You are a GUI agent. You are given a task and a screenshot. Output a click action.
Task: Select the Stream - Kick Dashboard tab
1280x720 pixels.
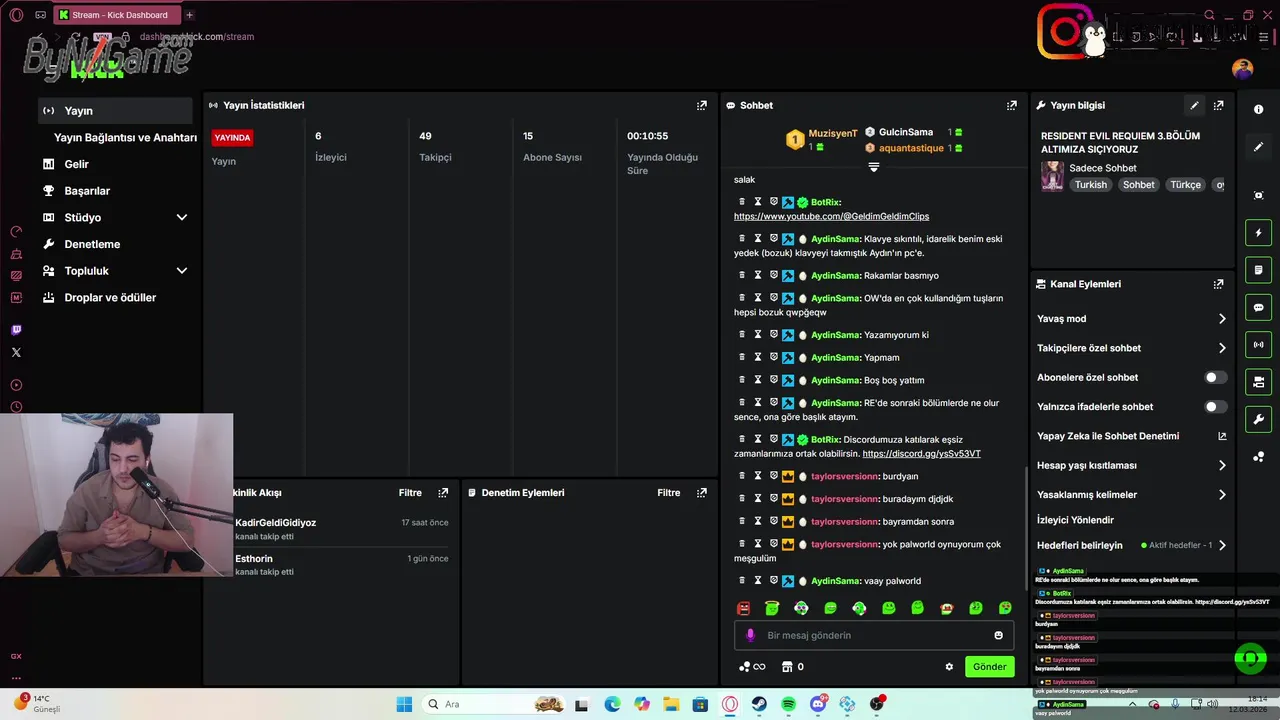point(117,15)
